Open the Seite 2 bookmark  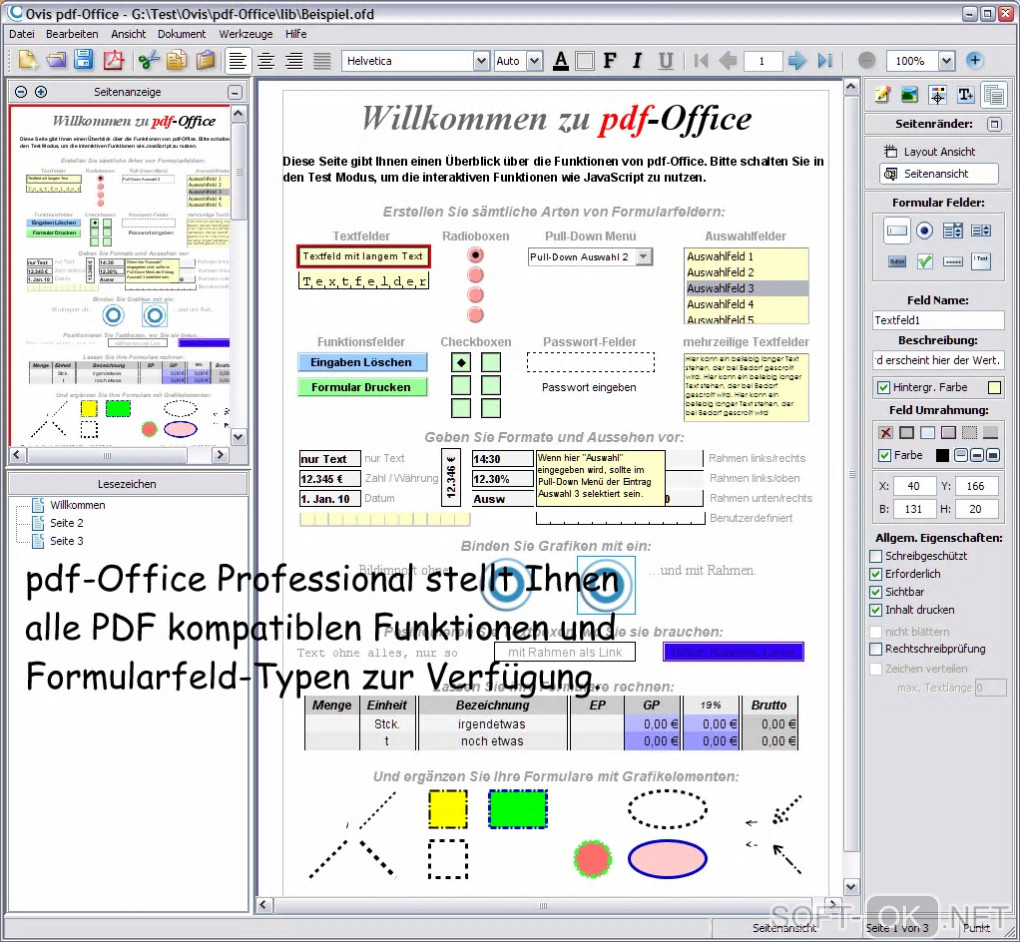(x=66, y=523)
